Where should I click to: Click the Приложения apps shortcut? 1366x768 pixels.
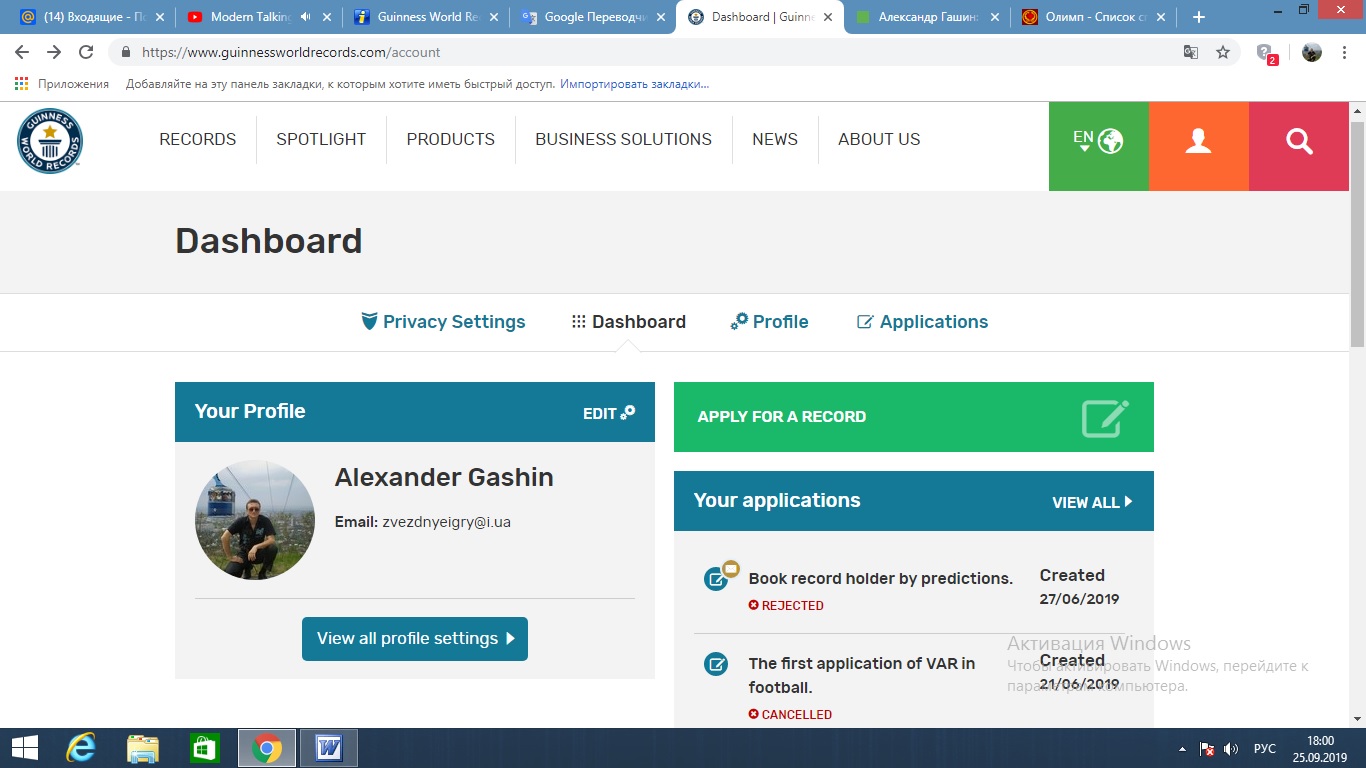[x=62, y=84]
